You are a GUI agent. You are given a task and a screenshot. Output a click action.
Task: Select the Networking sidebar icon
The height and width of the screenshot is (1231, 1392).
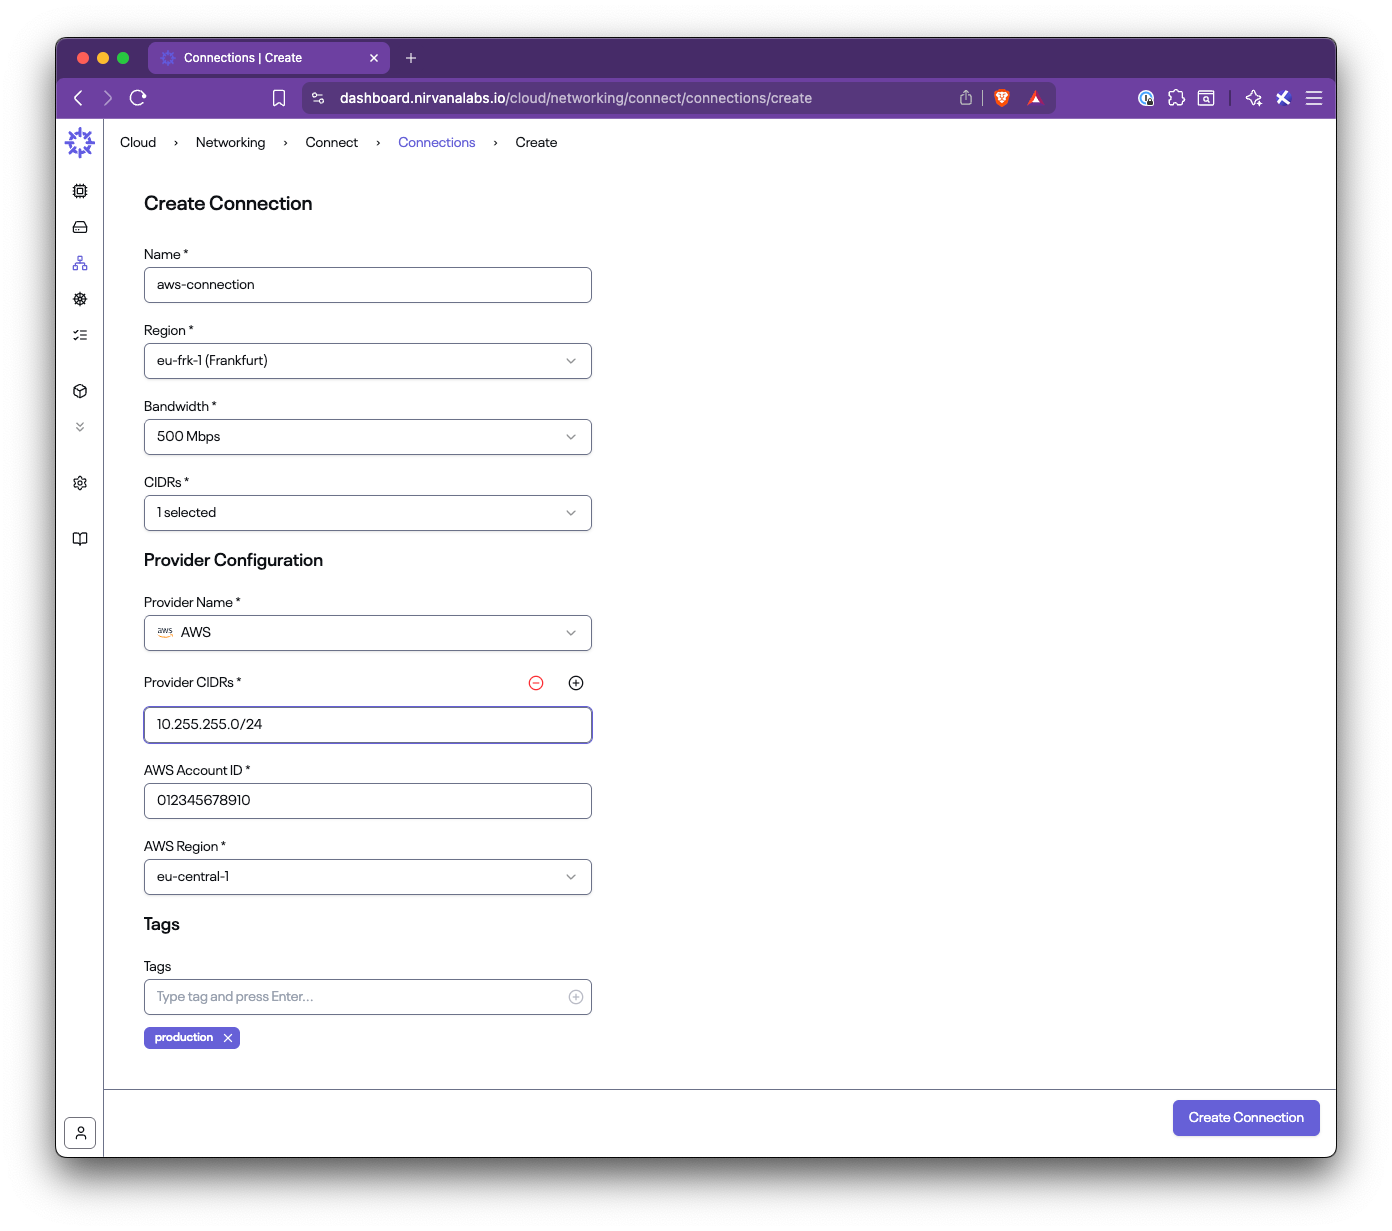[x=80, y=262]
